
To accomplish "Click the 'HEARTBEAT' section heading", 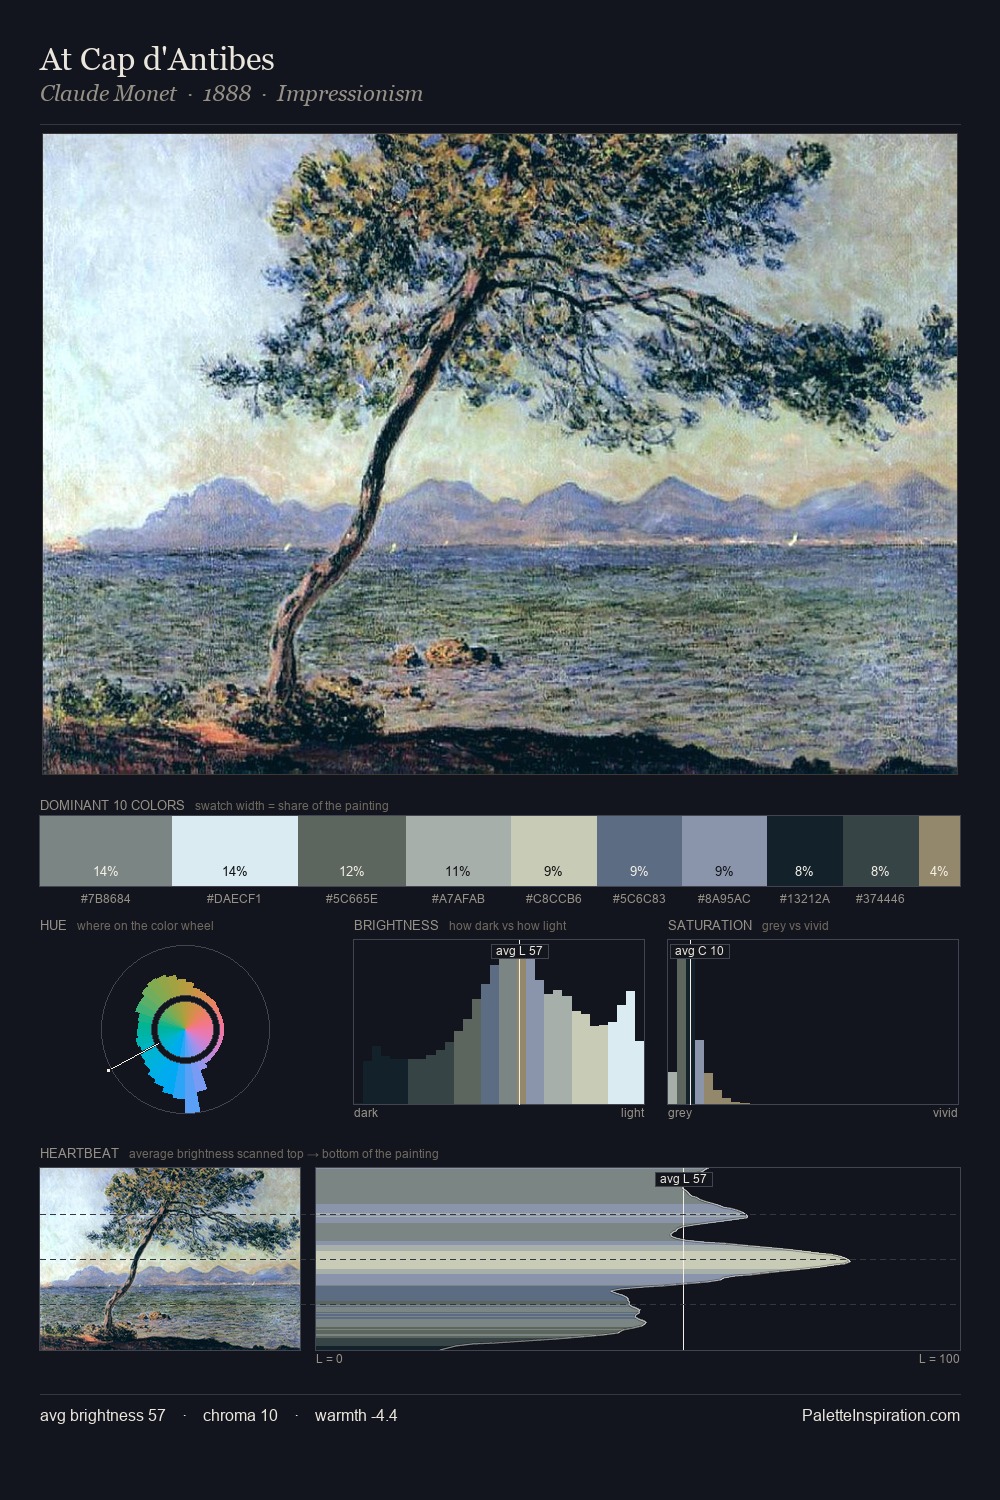I will coord(79,1153).
